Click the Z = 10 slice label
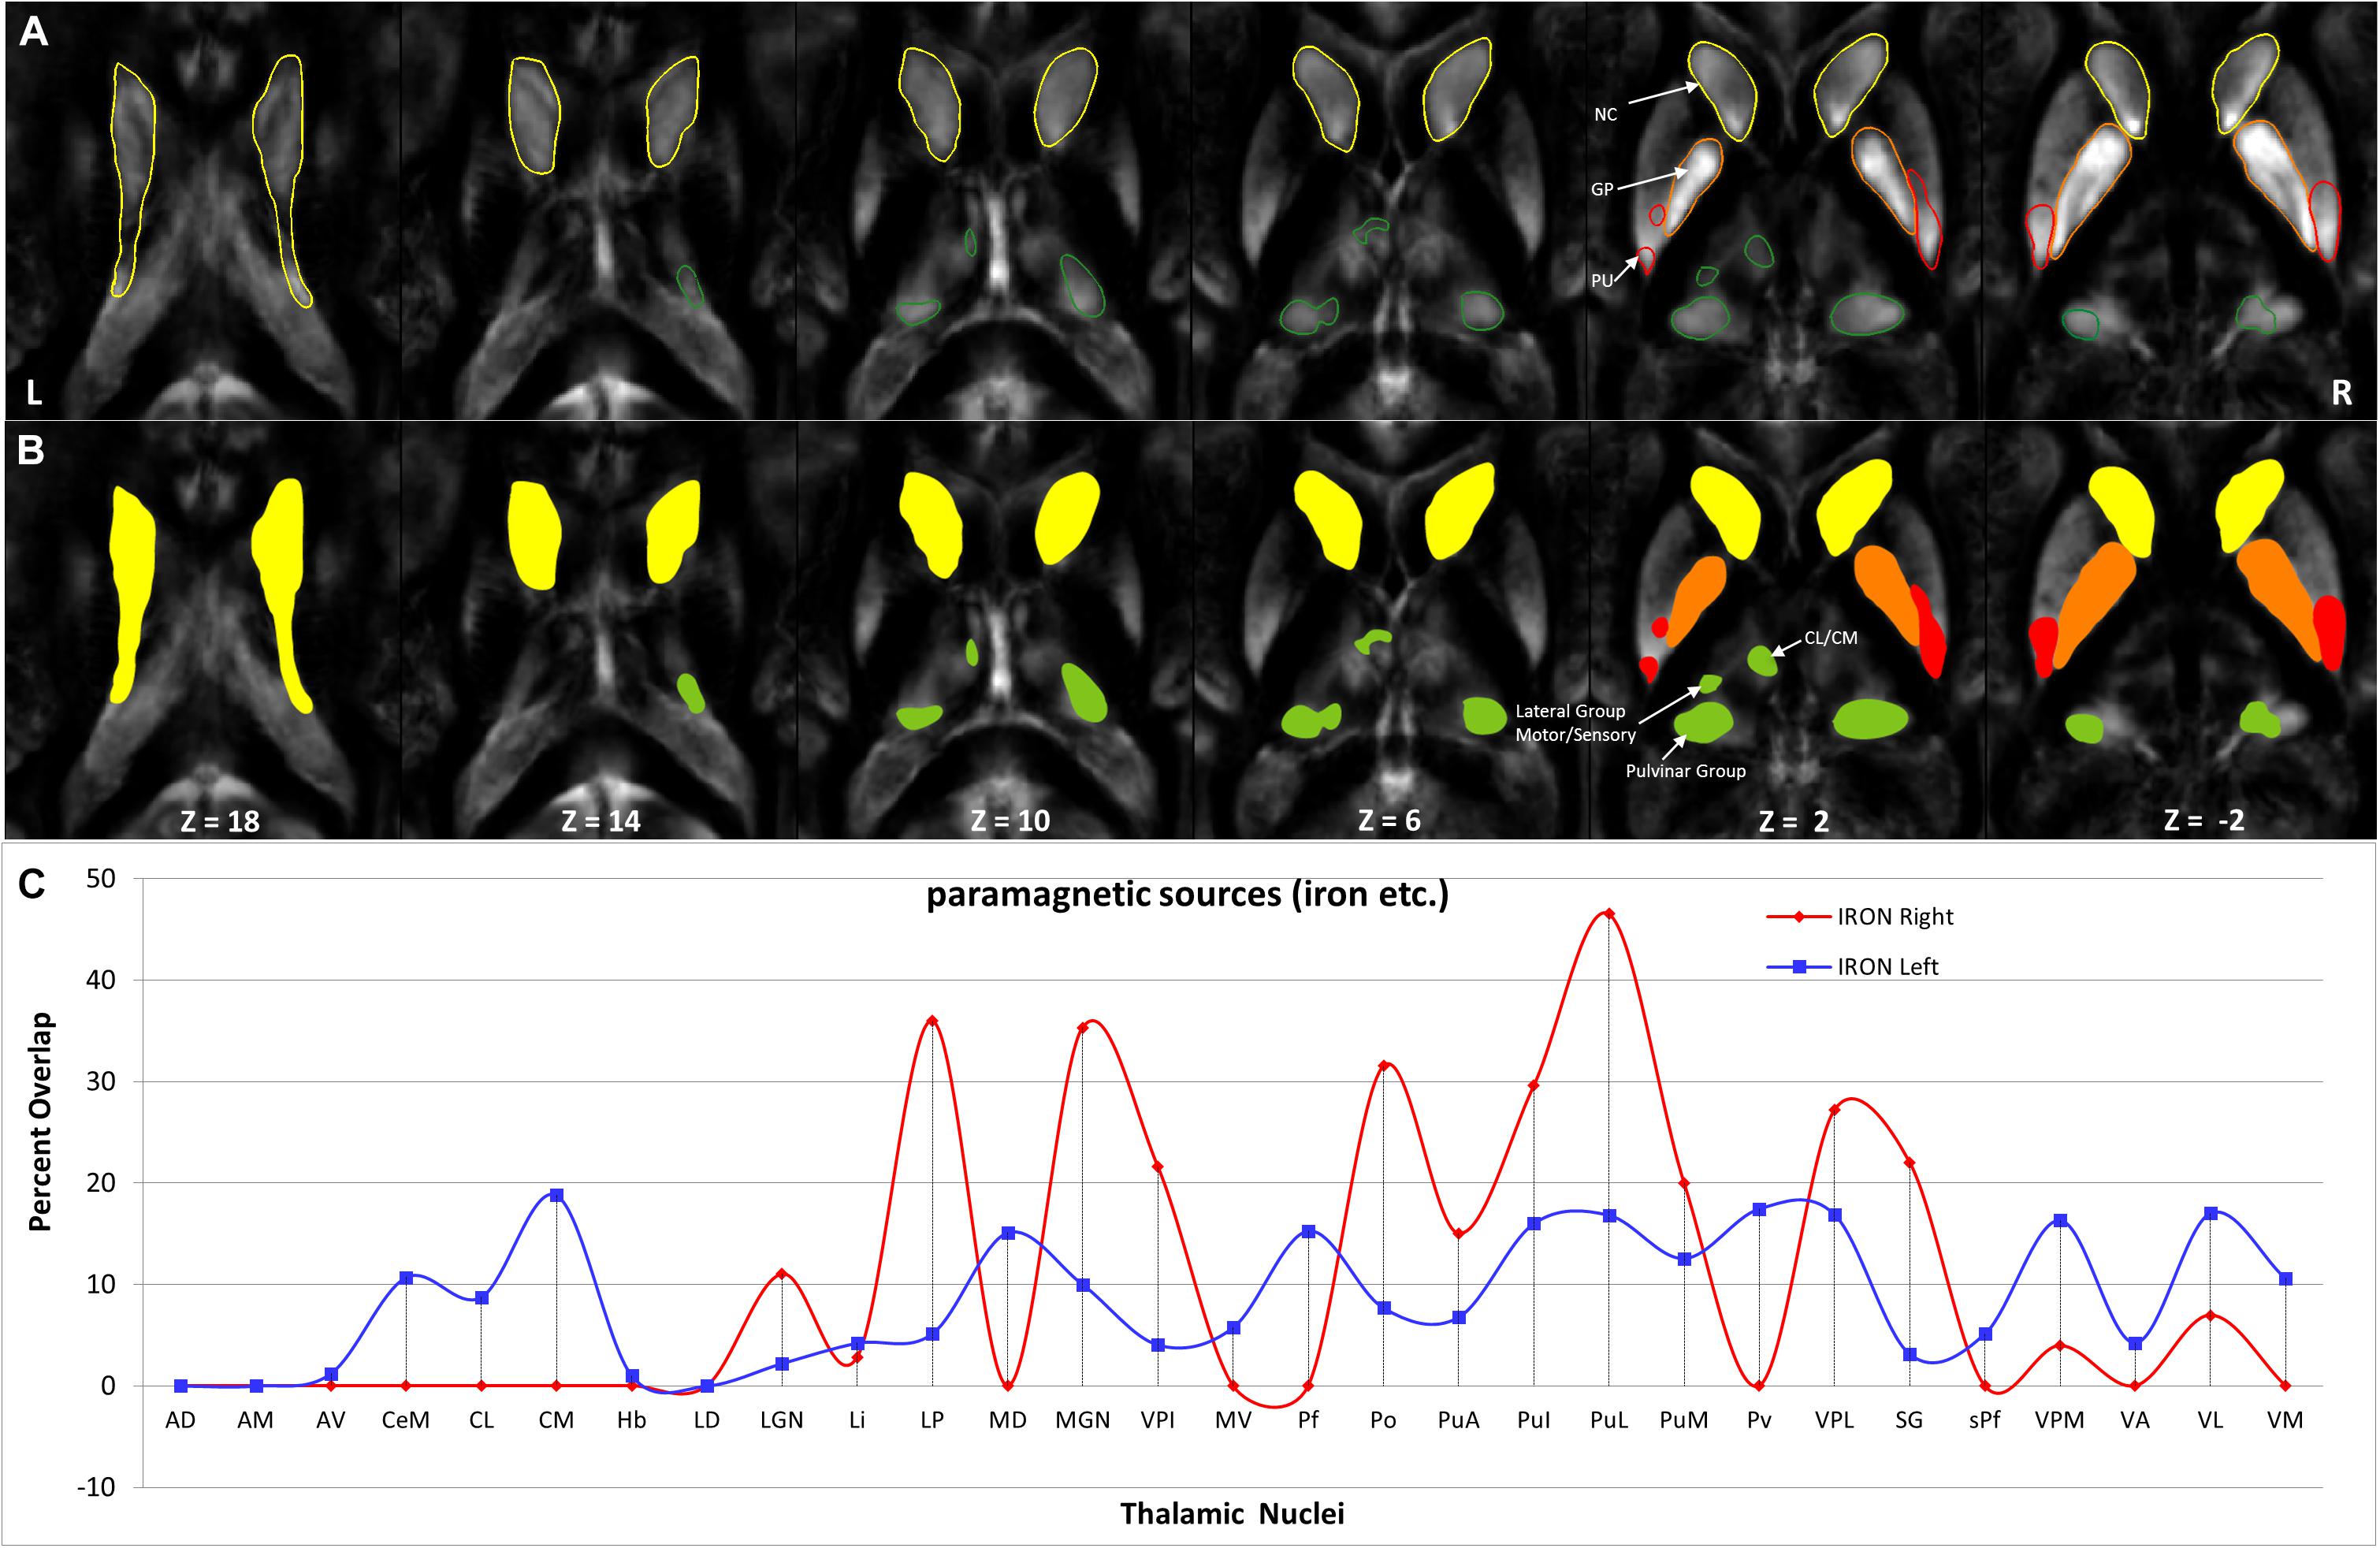 click(x=1010, y=821)
